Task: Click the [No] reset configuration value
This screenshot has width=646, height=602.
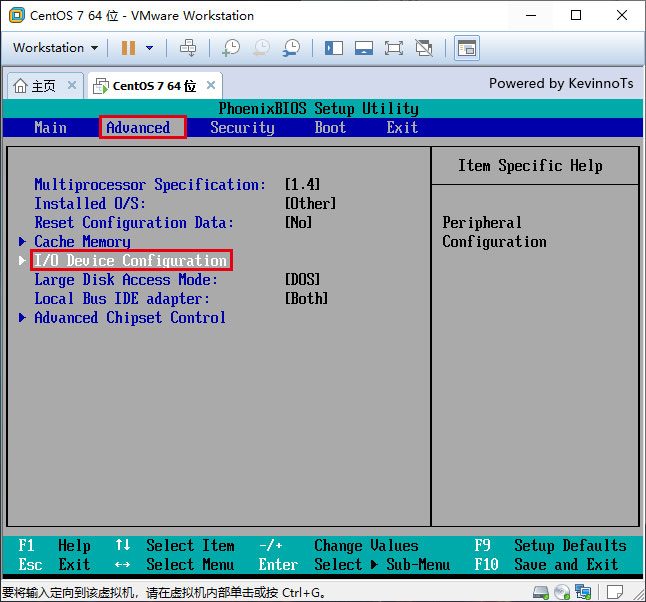Action: (299, 223)
